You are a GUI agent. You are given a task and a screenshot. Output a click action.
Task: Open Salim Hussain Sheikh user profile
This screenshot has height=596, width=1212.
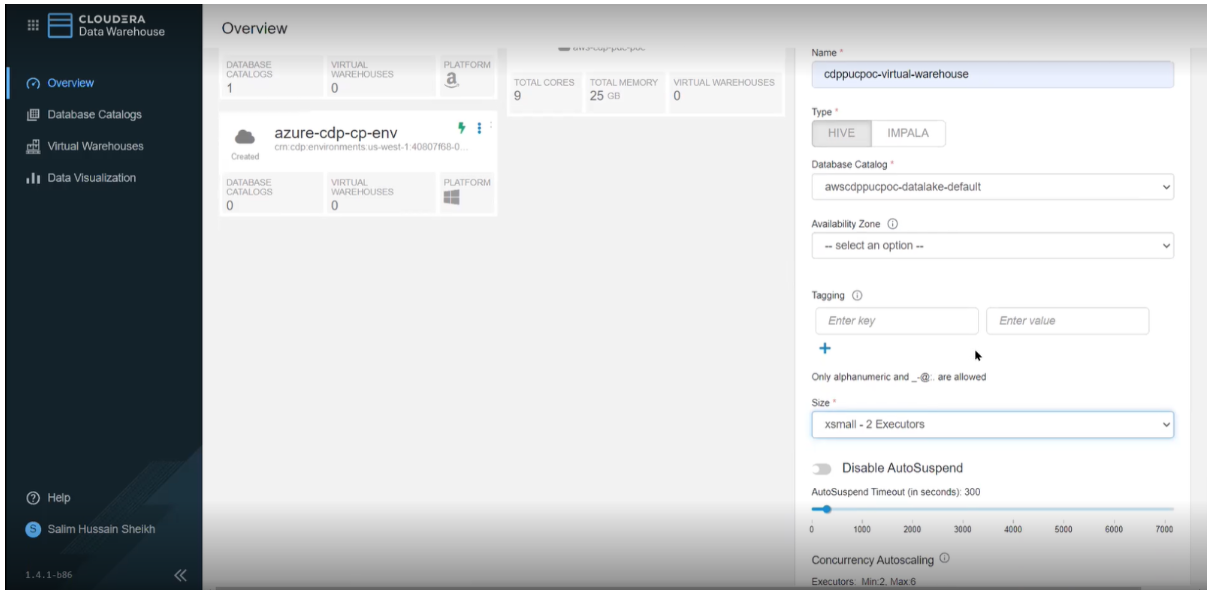(103, 528)
